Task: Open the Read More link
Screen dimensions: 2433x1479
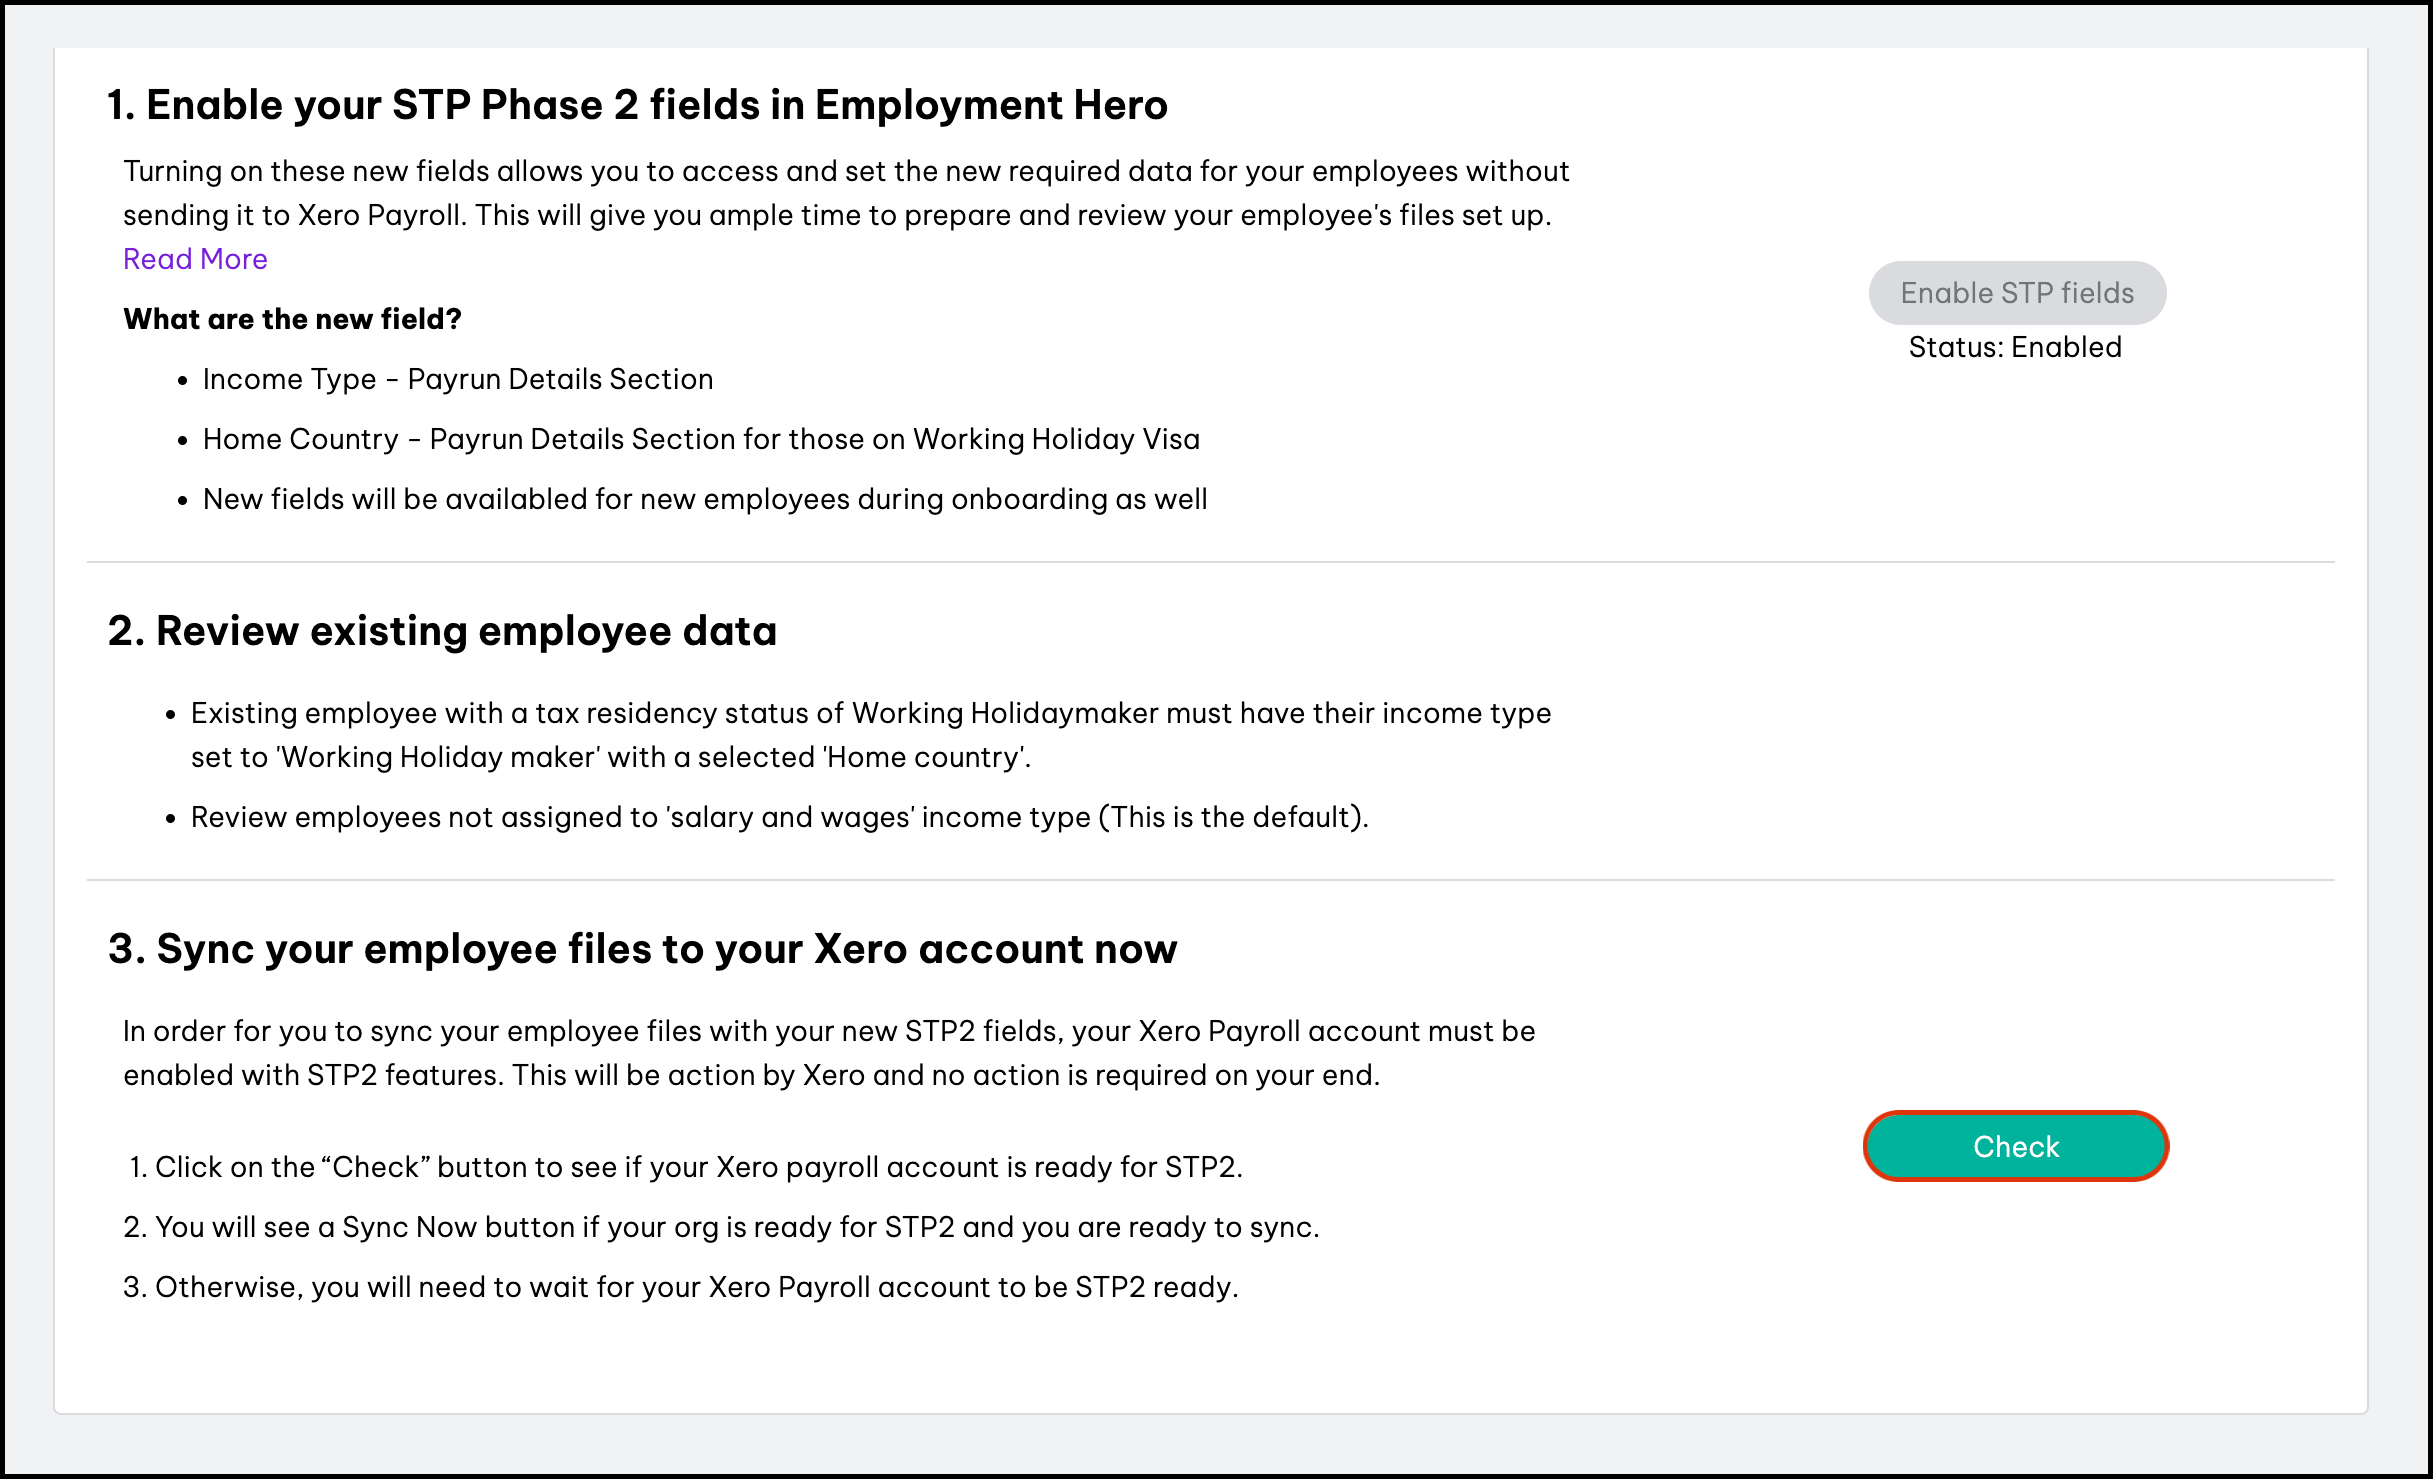Action: pyautogui.click(x=195, y=259)
